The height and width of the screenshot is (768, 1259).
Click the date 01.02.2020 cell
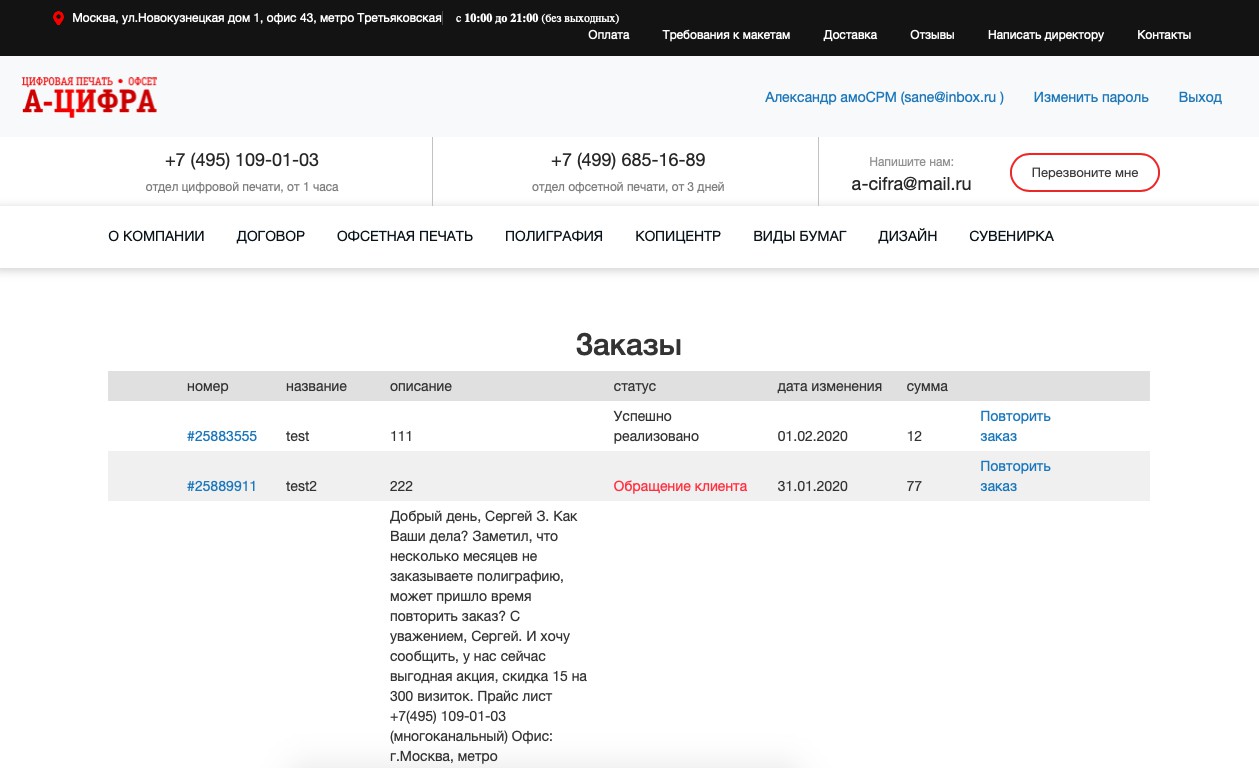coord(812,436)
